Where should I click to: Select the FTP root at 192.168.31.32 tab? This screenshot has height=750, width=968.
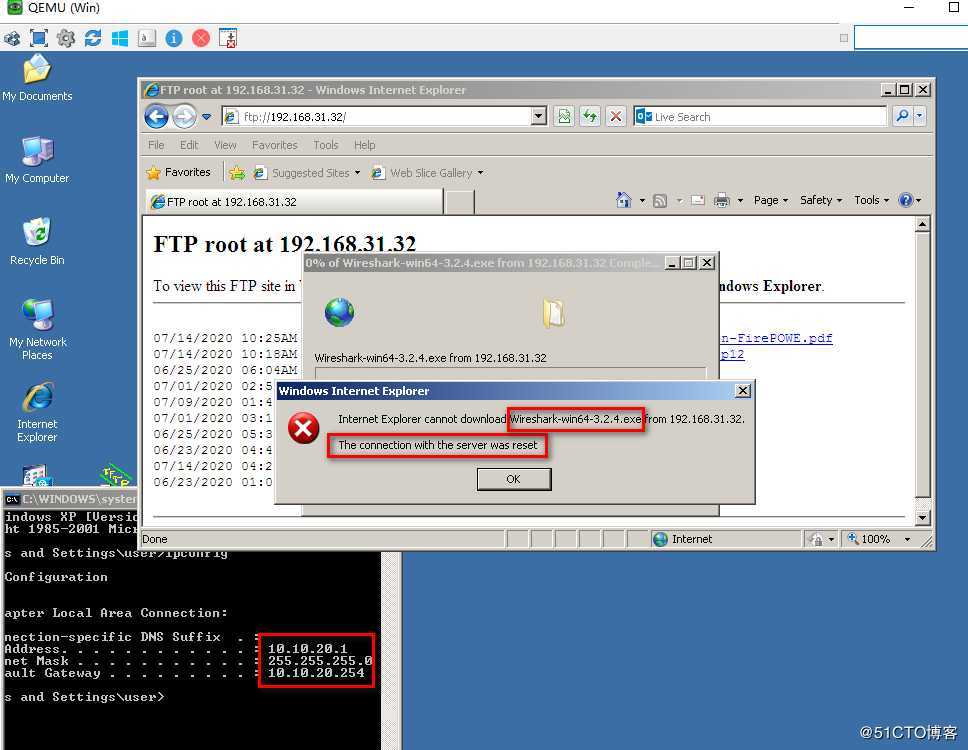tap(294, 202)
